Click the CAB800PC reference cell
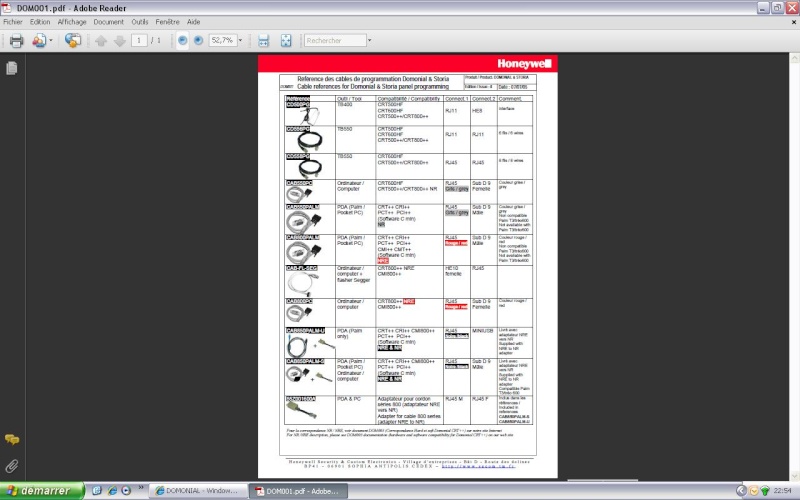 point(299,301)
